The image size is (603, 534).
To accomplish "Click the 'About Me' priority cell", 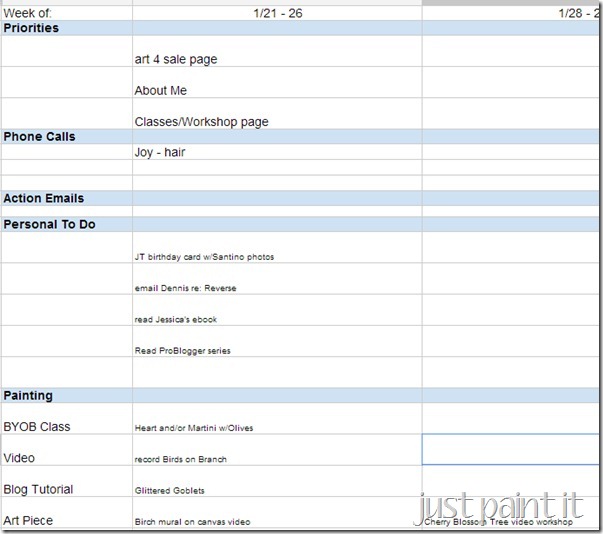I will tap(277, 83).
